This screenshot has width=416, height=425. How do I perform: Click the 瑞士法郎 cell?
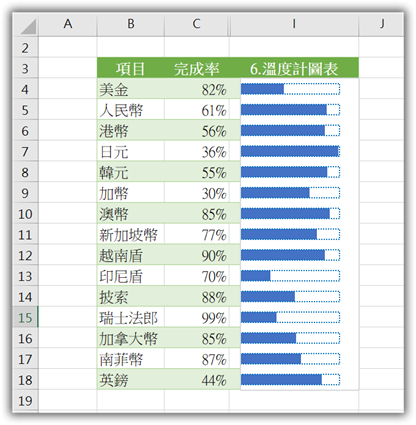click(x=131, y=317)
